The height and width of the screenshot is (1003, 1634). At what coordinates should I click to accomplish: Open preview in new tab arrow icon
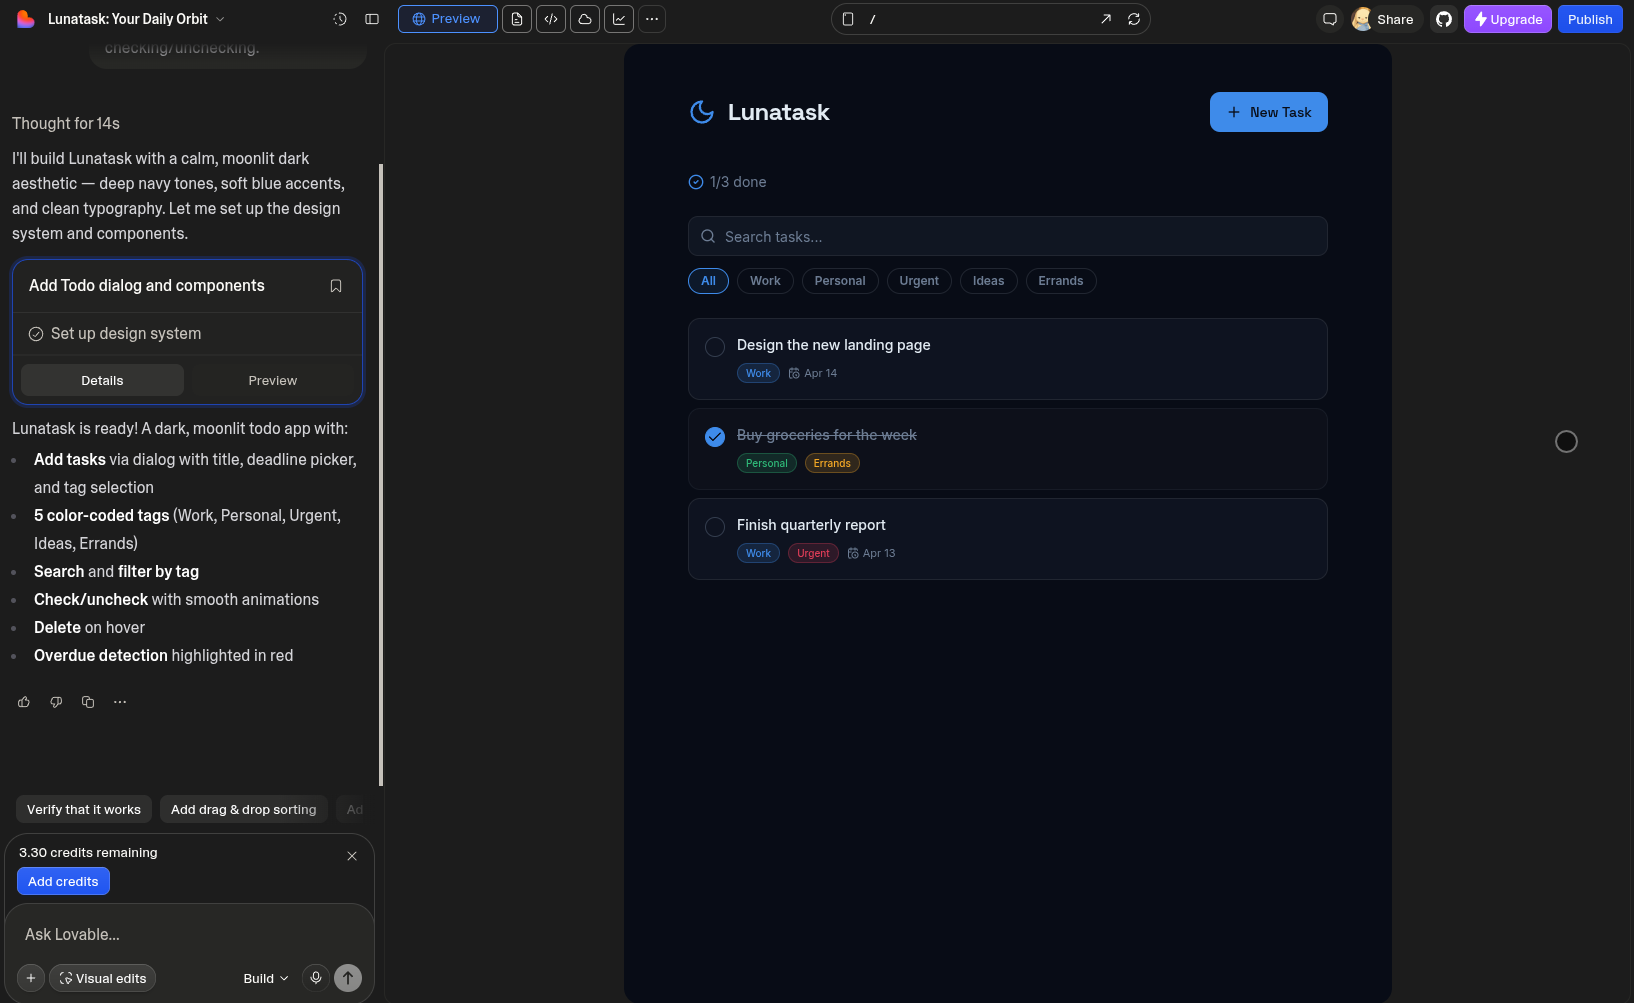coord(1106,19)
